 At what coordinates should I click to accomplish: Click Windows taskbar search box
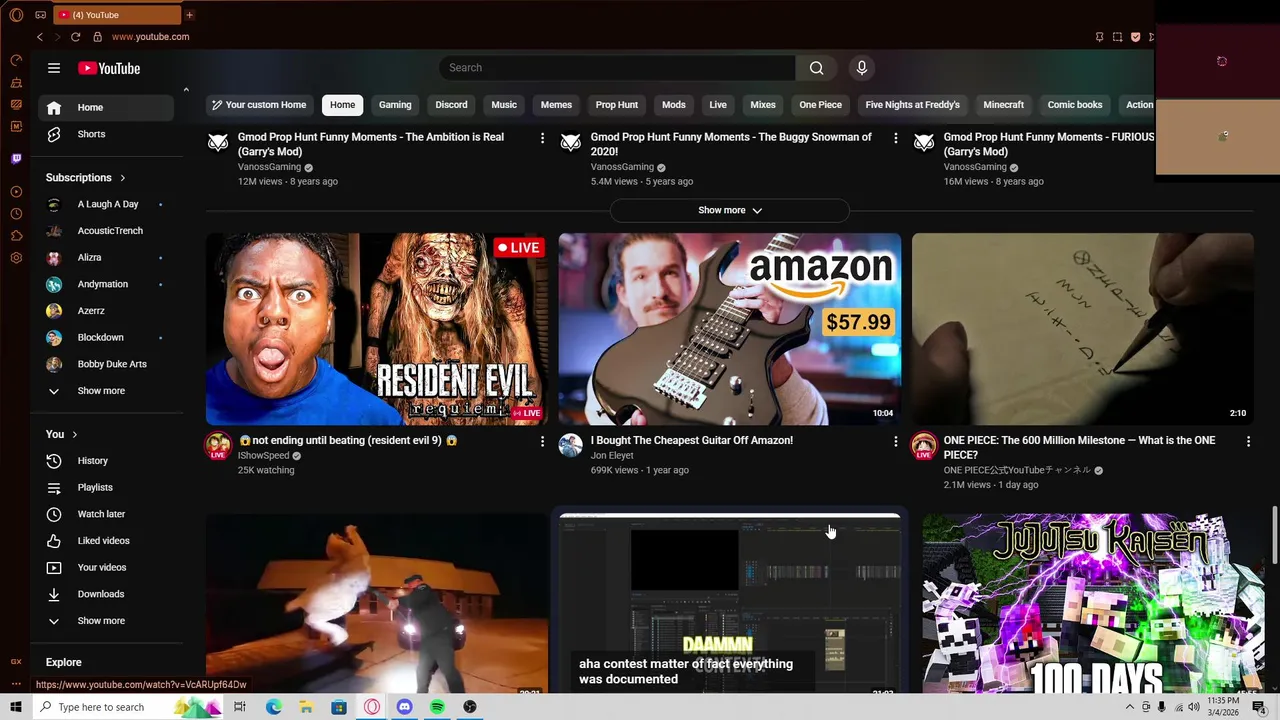128,707
